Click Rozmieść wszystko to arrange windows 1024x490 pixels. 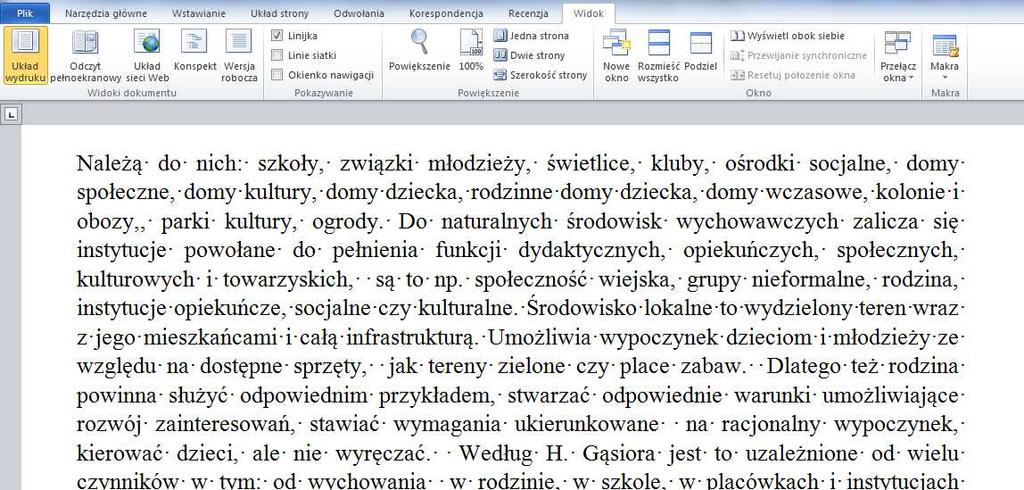[x=659, y=56]
